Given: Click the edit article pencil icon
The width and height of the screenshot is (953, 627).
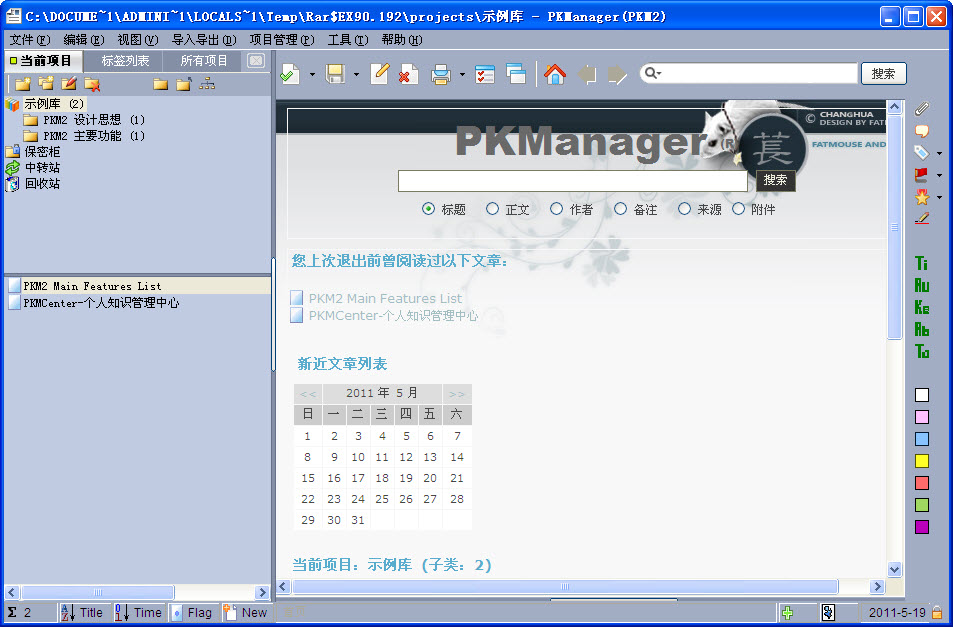Looking at the screenshot, I should (380, 74).
